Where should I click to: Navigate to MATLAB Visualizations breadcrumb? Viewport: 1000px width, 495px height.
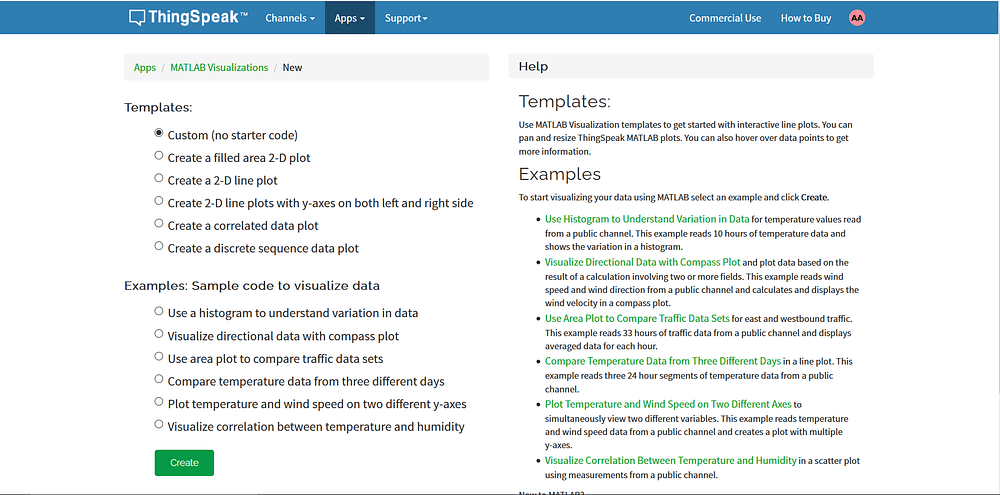pos(219,68)
